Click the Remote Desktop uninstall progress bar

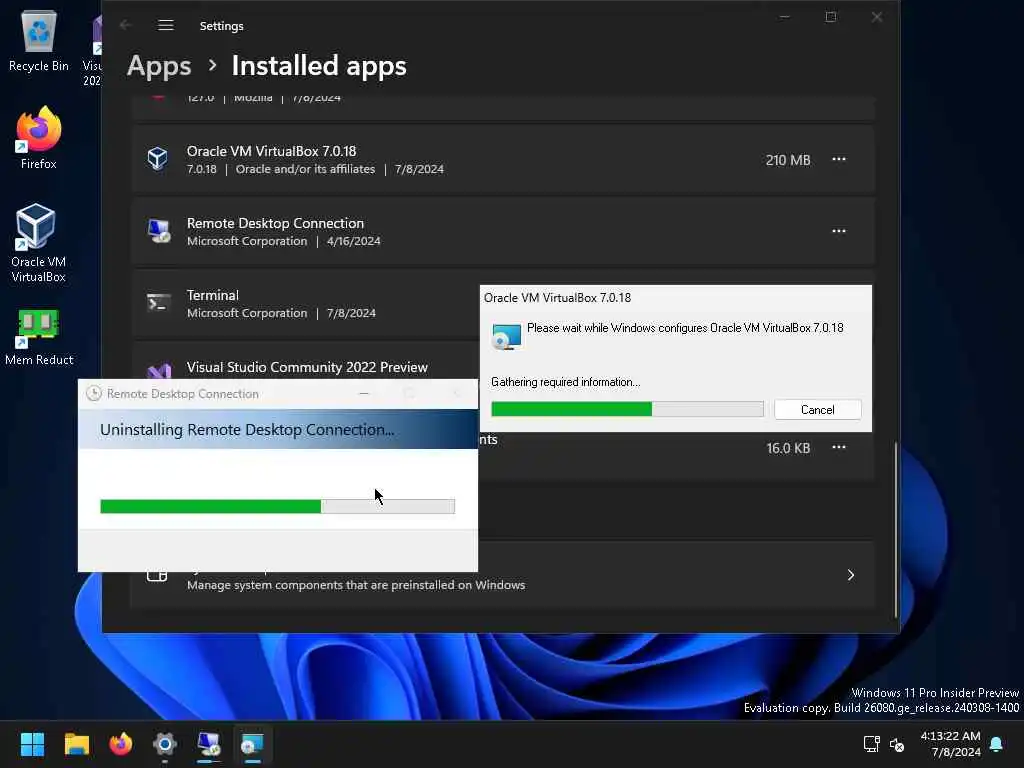278,506
